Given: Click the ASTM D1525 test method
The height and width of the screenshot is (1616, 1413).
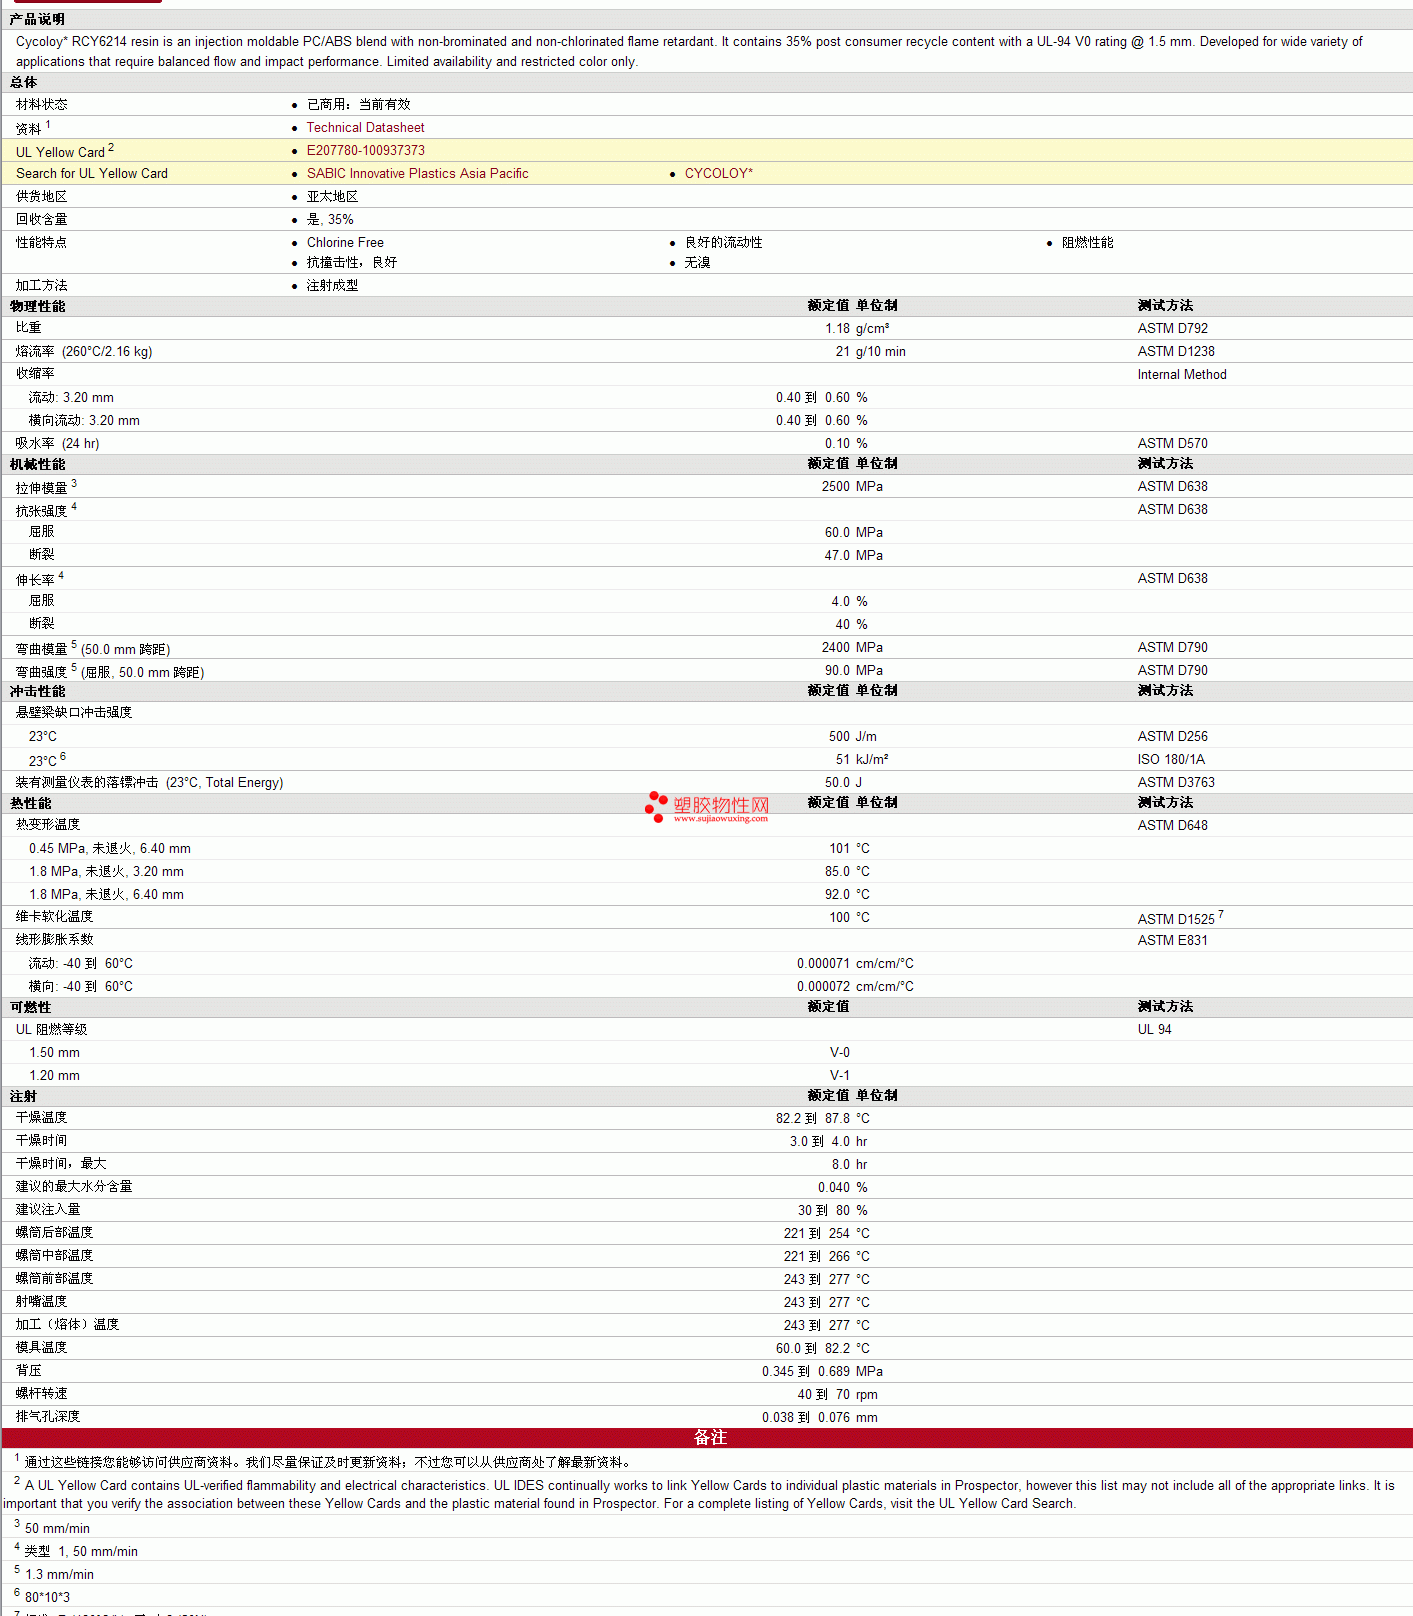Looking at the screenshot, I should (x=1176, y=919).
